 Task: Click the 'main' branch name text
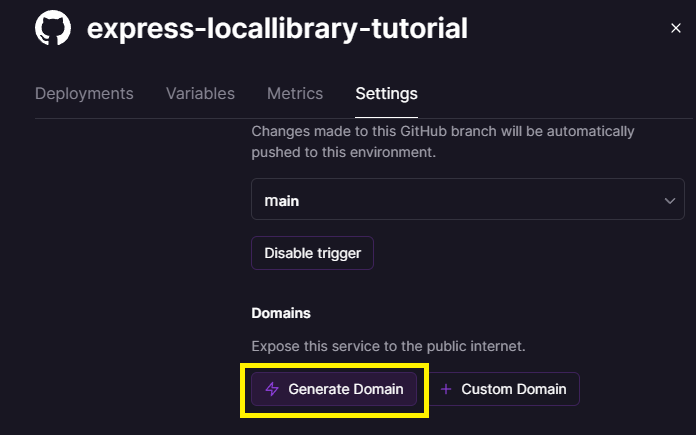tap(282, 200)
